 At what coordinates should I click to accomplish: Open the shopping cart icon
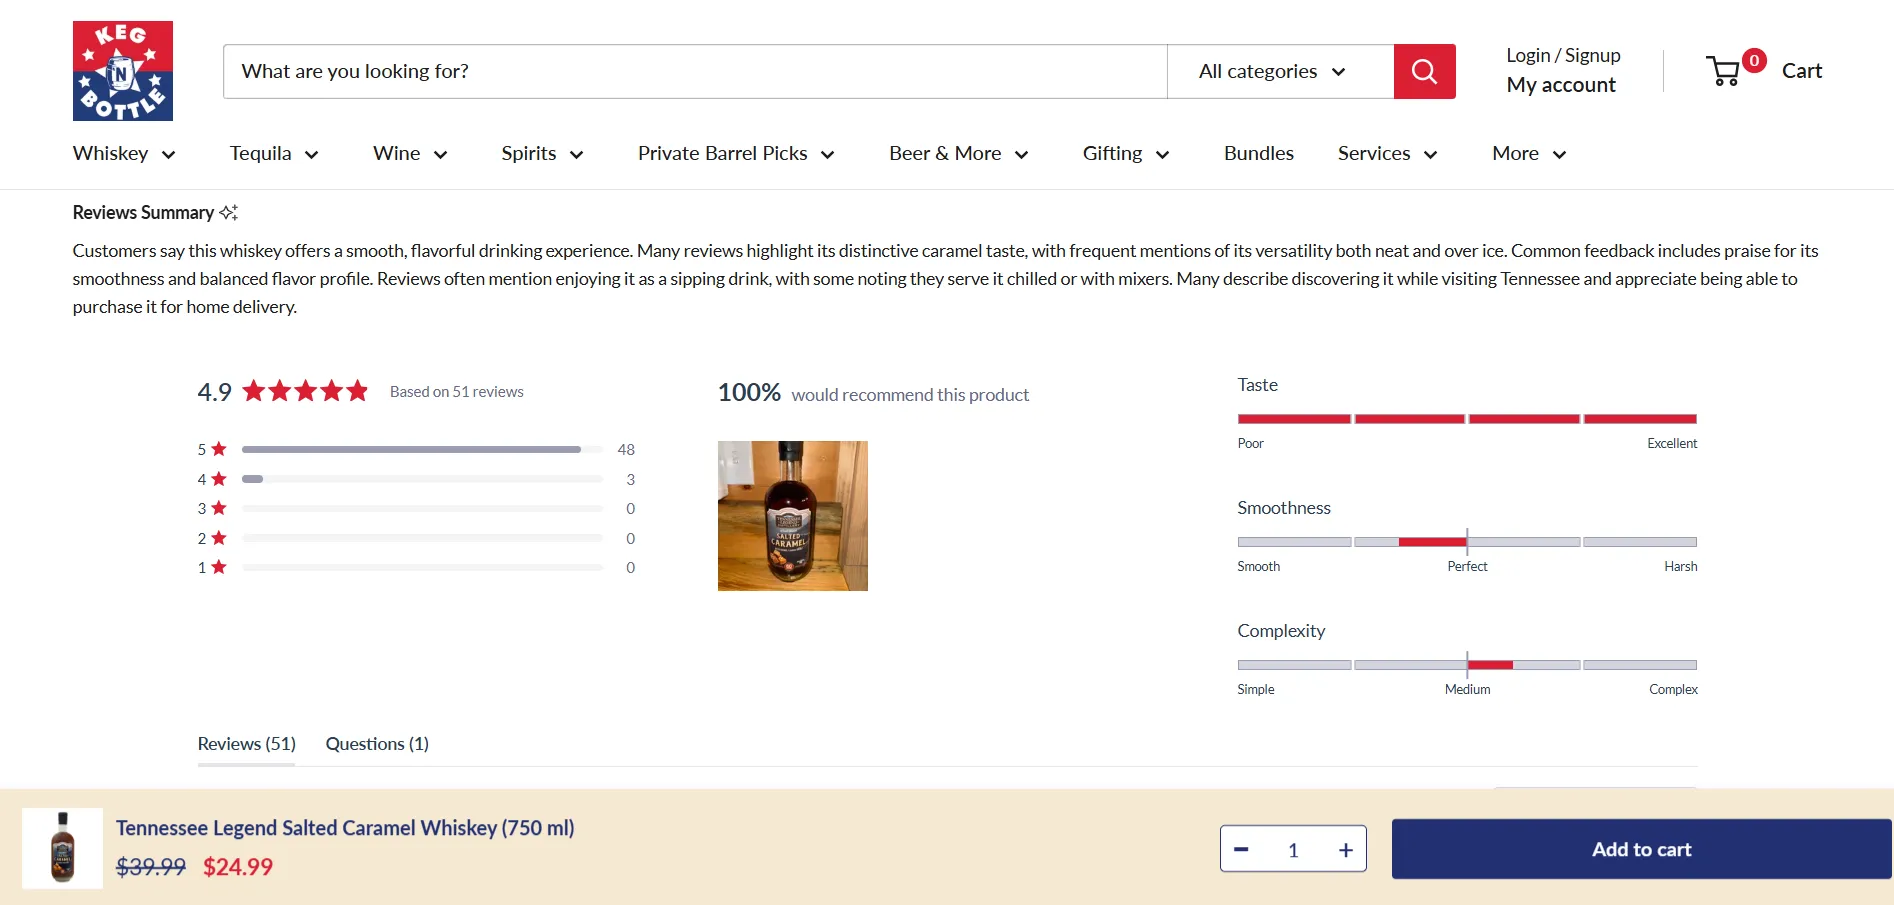click(x=1723, y=71)
